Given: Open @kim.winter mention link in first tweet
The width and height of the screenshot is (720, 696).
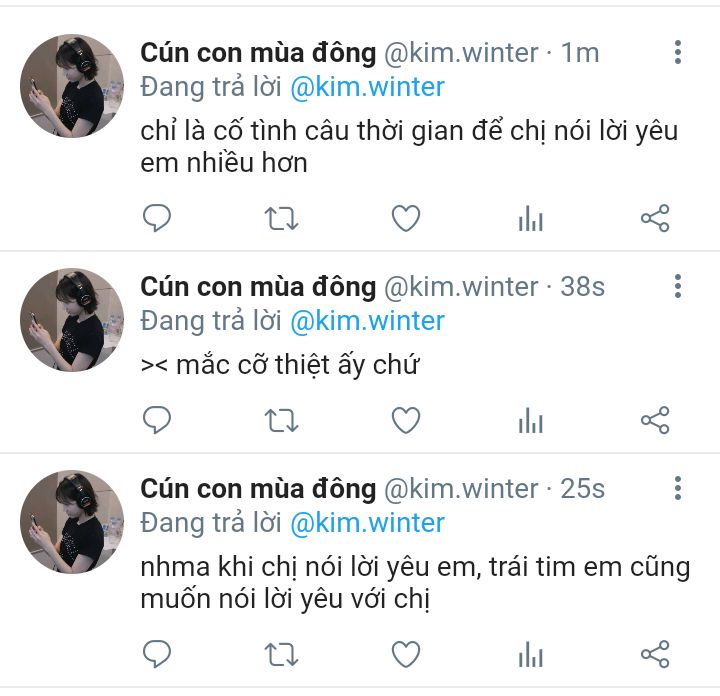Looking at the screenshot, I should 367,87.
